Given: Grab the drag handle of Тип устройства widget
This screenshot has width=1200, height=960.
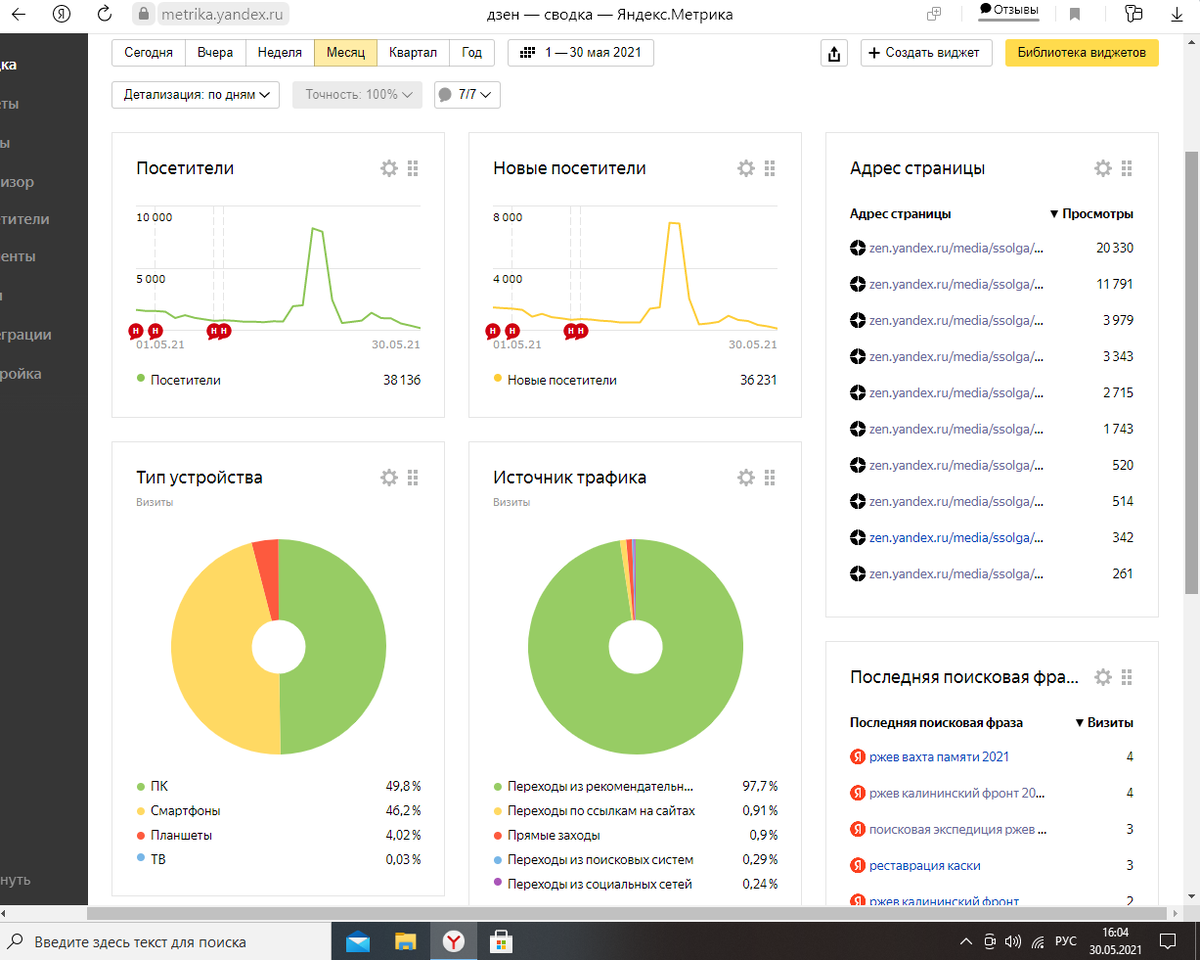Looking at the screenshot, I should click(x=413, y=477).
